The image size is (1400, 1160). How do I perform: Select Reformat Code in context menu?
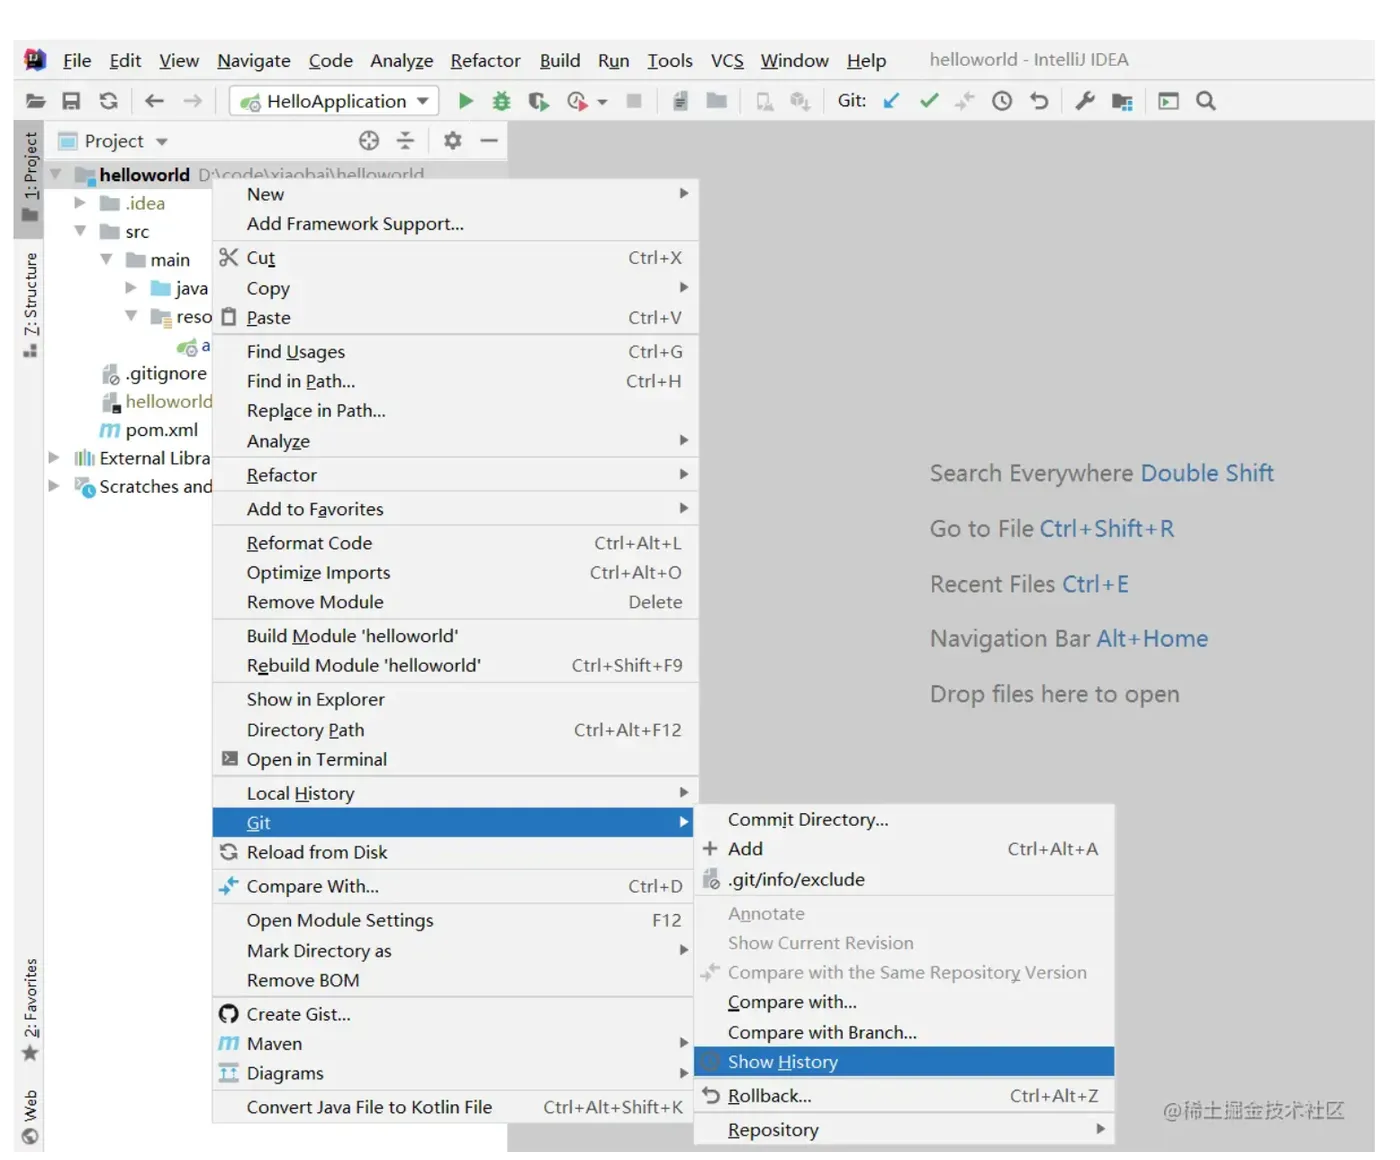[x=455, y=543]
